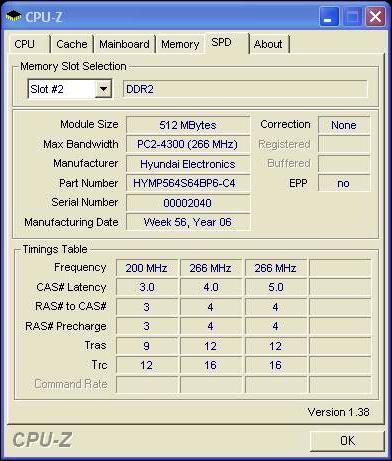Select the 512 MBytes module size value
Viewport: 392px width, 461px height.
[188, 125]
